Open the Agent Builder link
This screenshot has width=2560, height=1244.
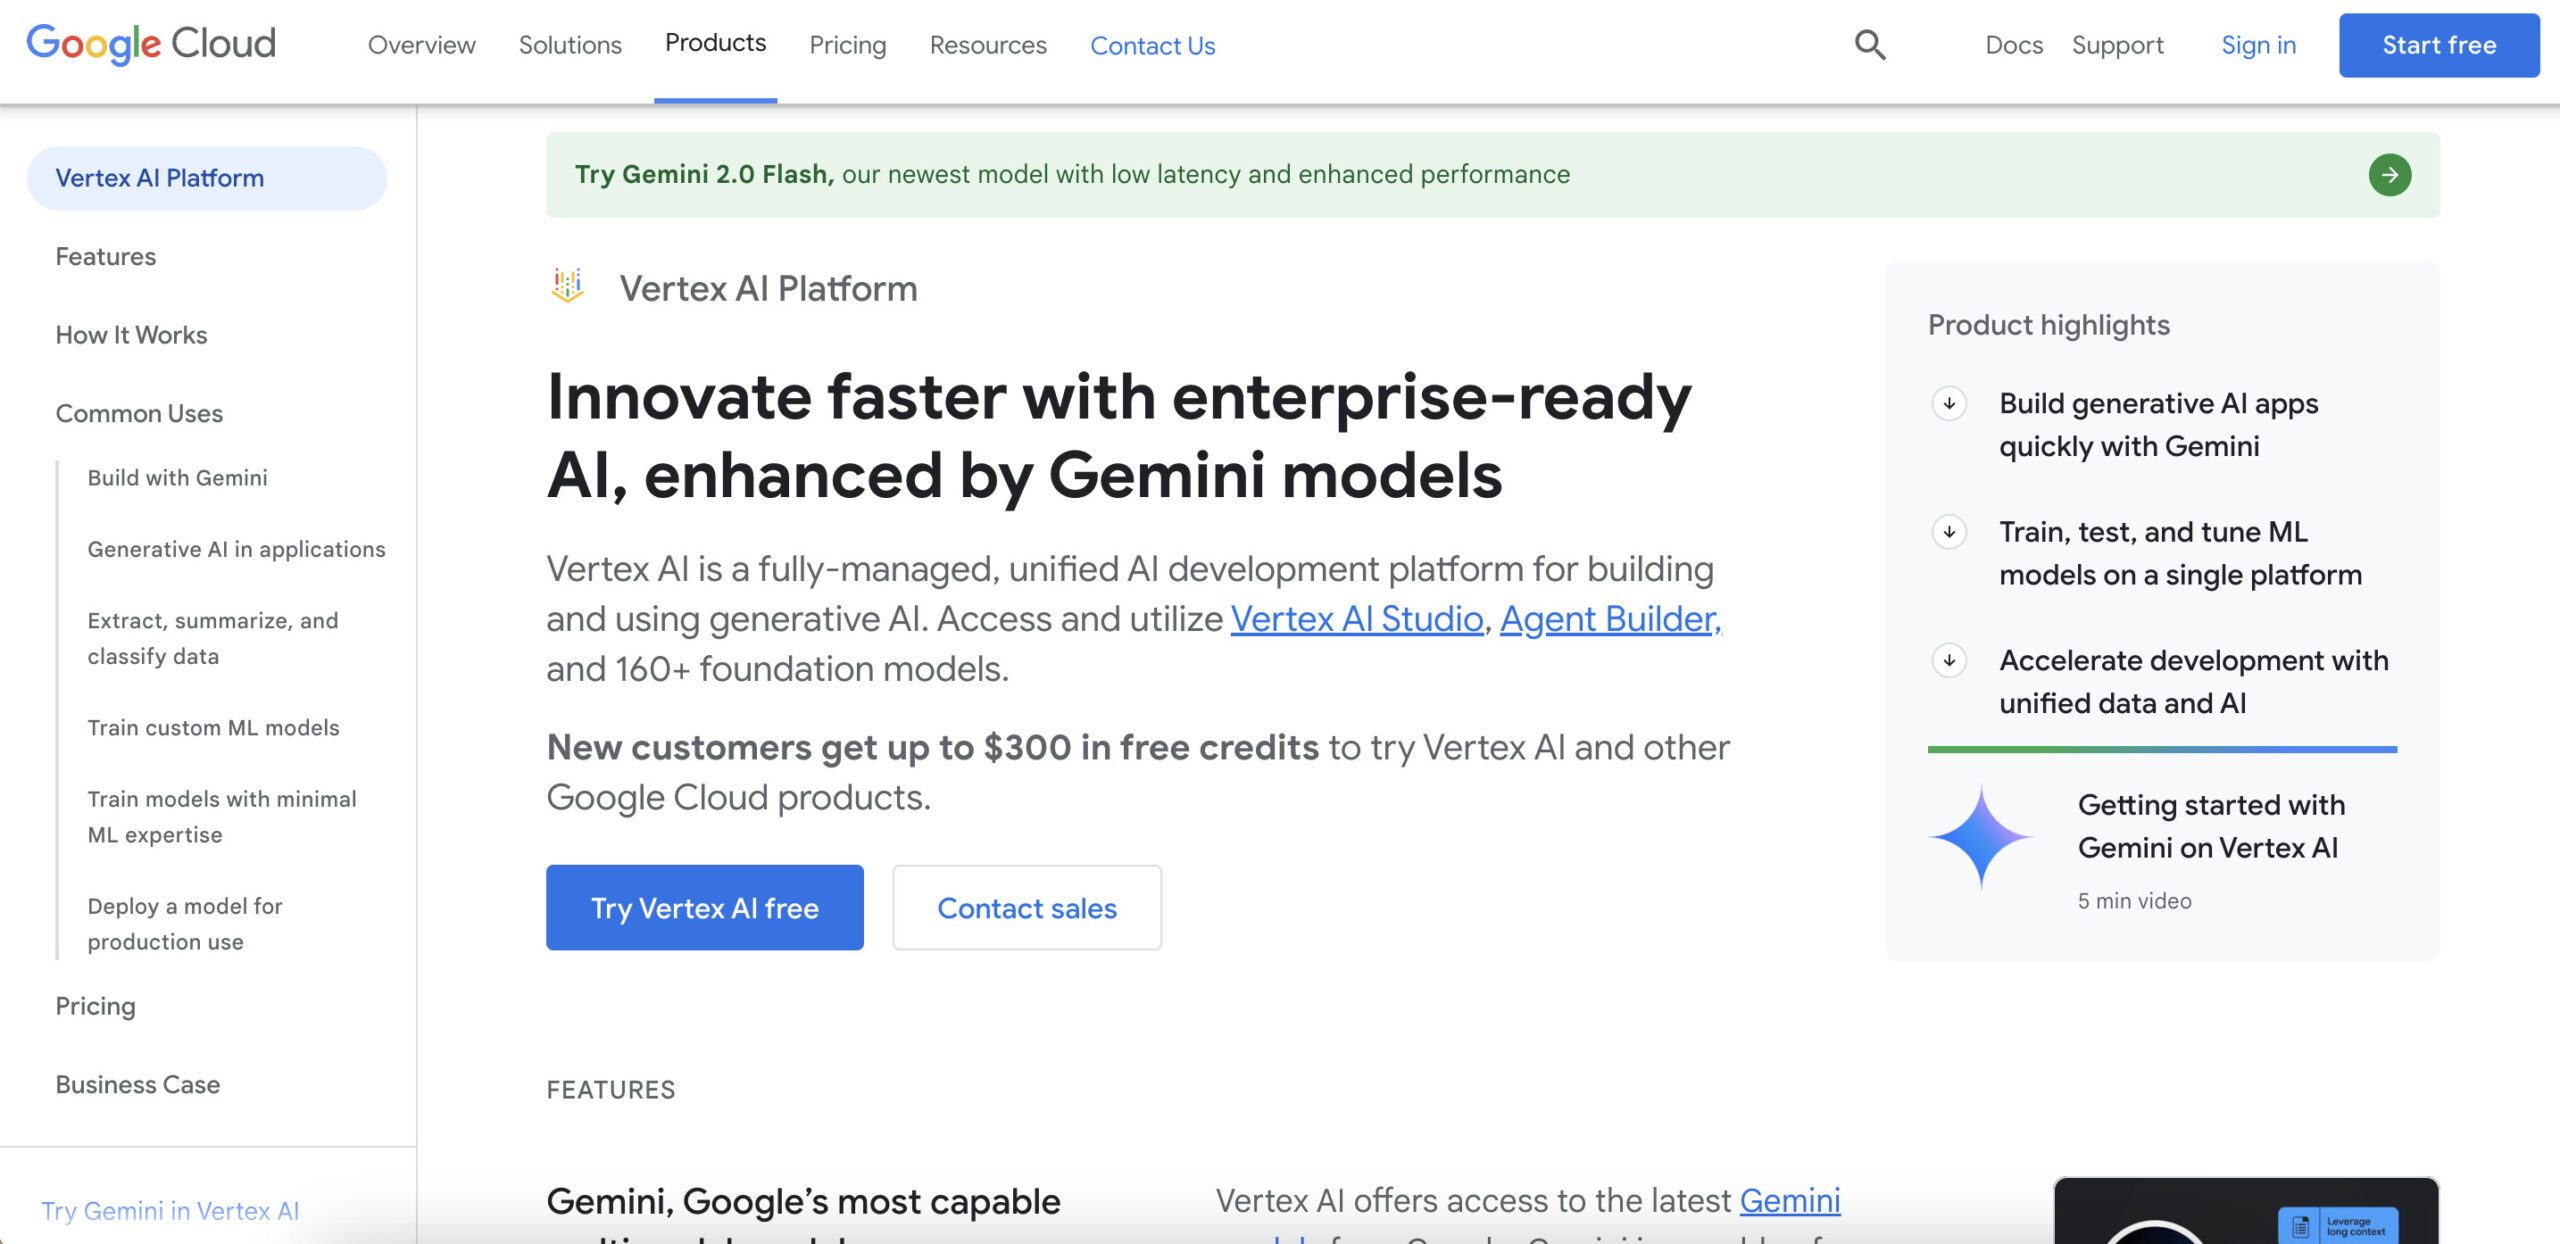[x=1609, y=619]
